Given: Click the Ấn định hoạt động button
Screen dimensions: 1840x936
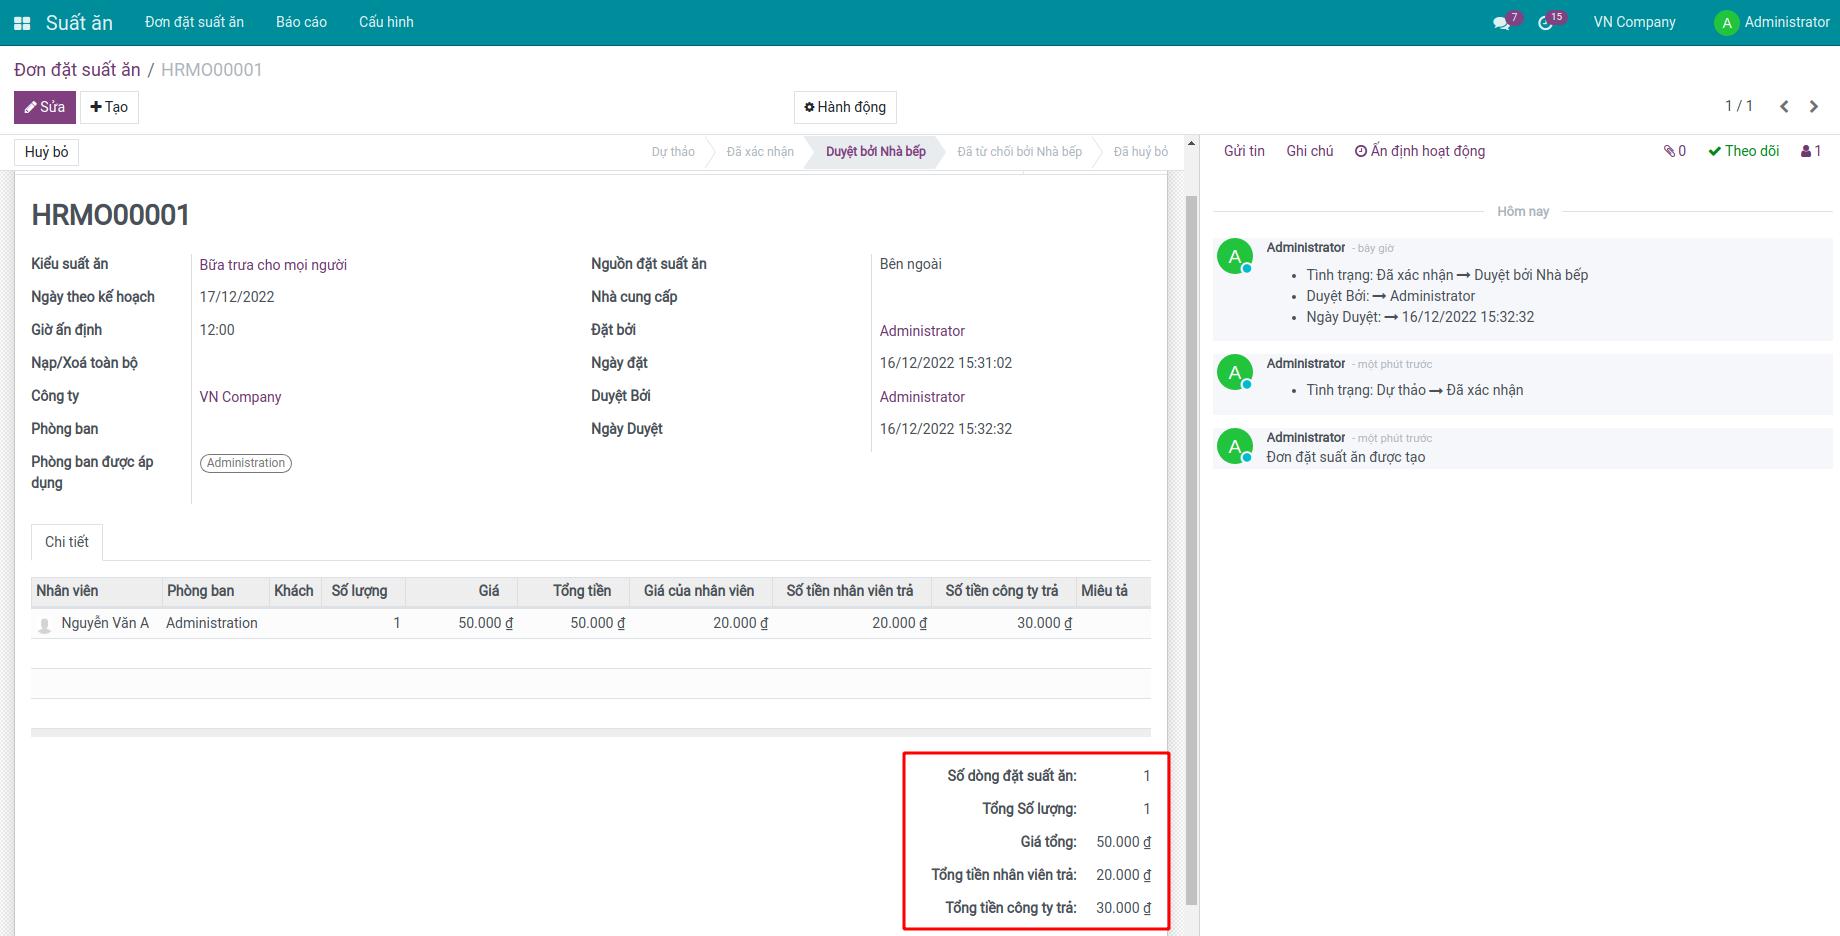Looking at the screenshot, I should (1420, 151).
